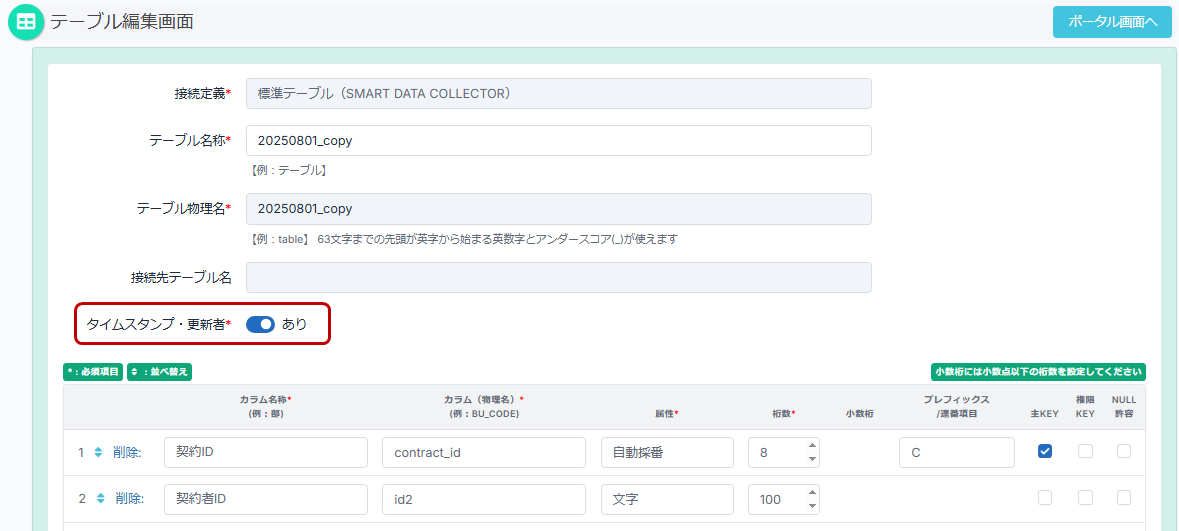Click 削除 link for row 1
This screenshot has width=1179, height=531.
click(x=127, y=452)
